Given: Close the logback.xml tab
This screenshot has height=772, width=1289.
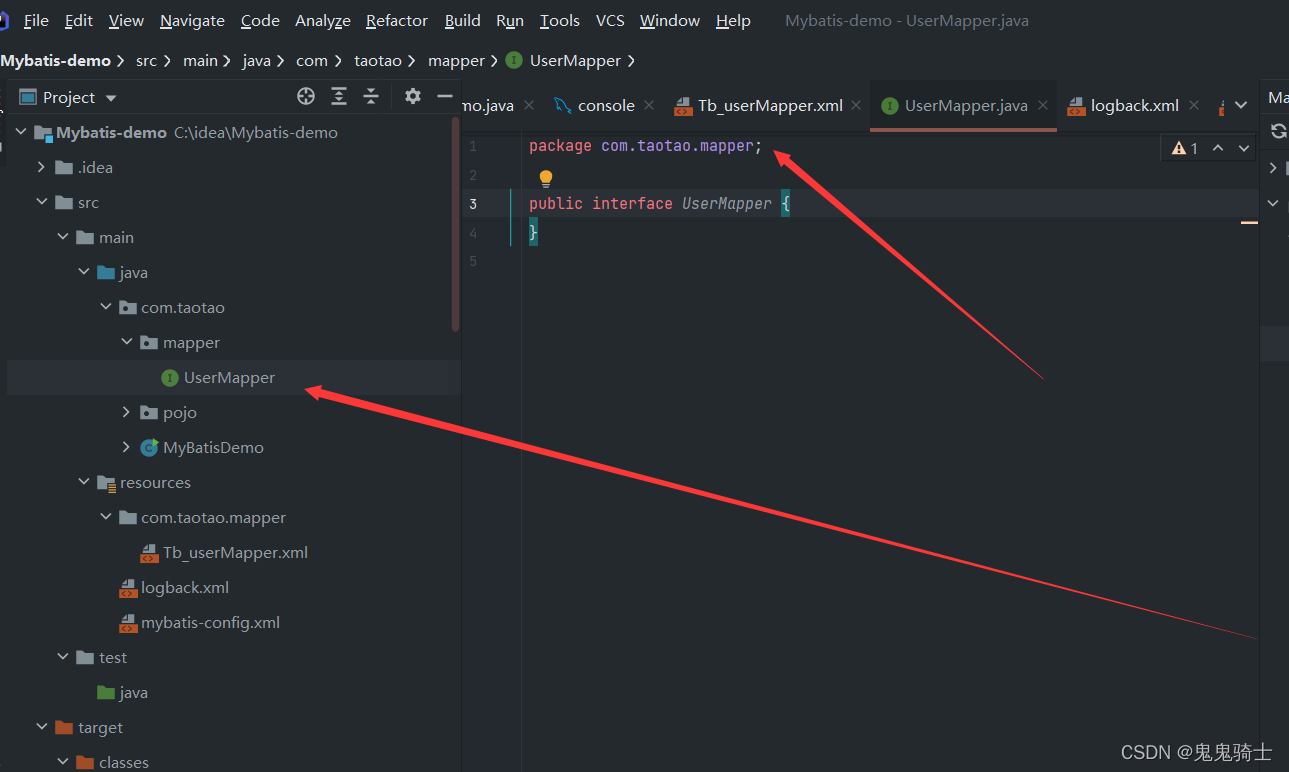Looking at the screenshot, I should pos(1194,105).
